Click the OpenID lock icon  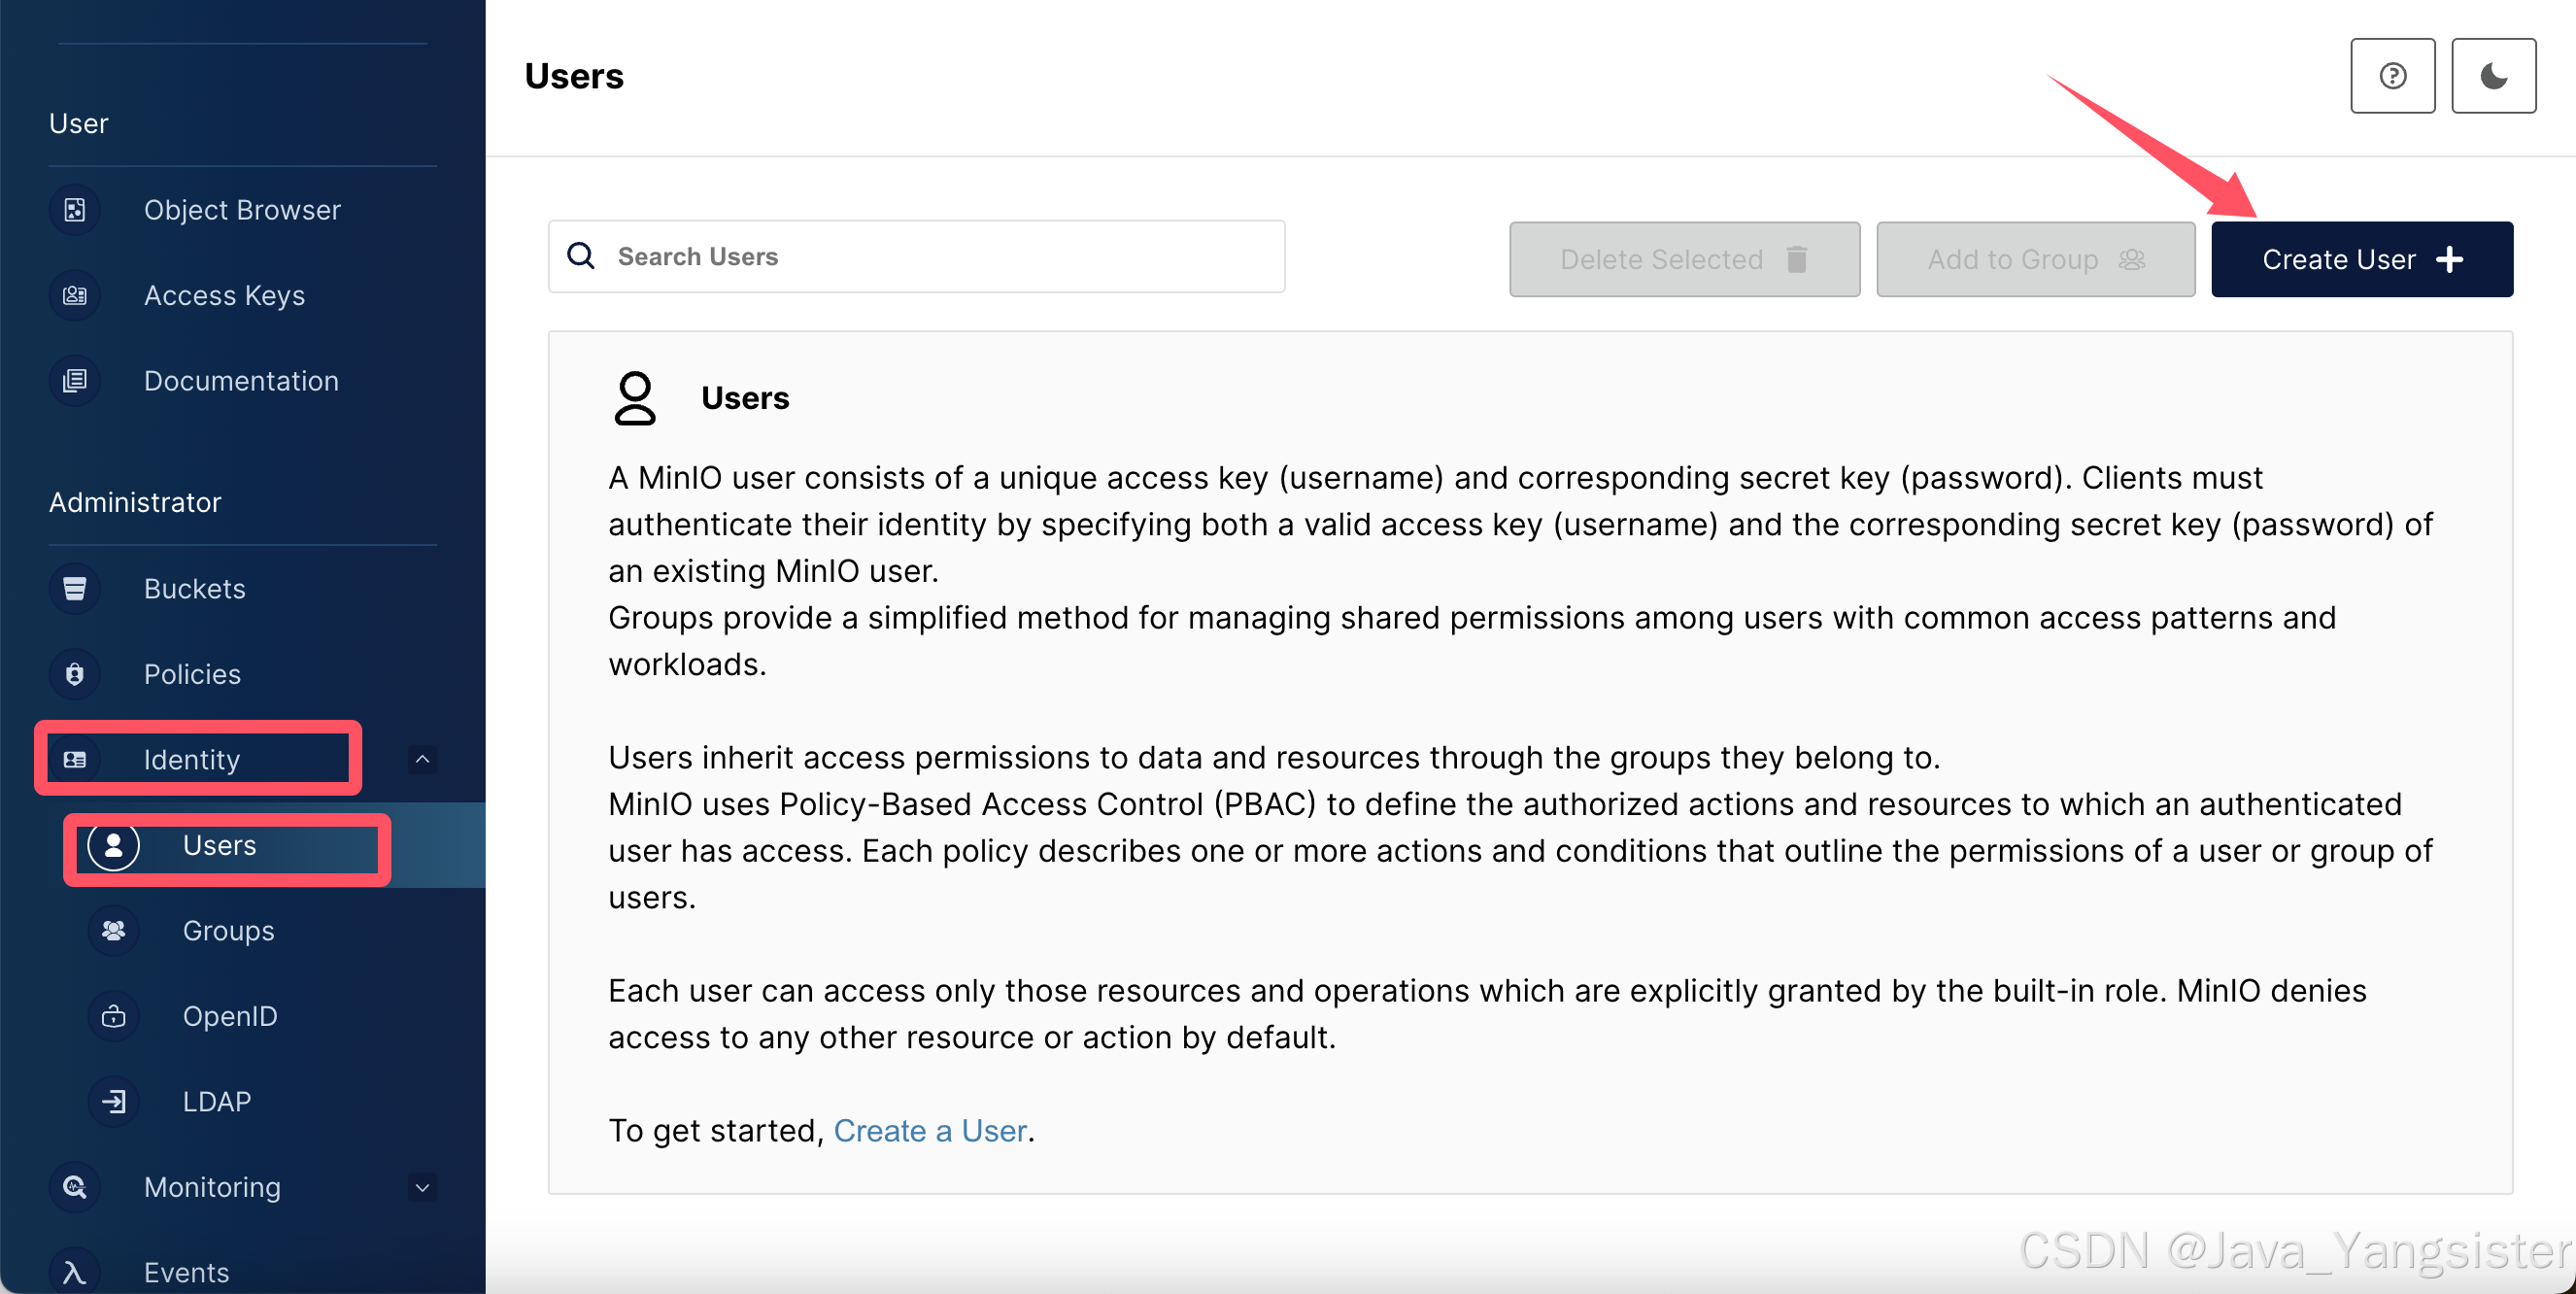coord(114,1016)
